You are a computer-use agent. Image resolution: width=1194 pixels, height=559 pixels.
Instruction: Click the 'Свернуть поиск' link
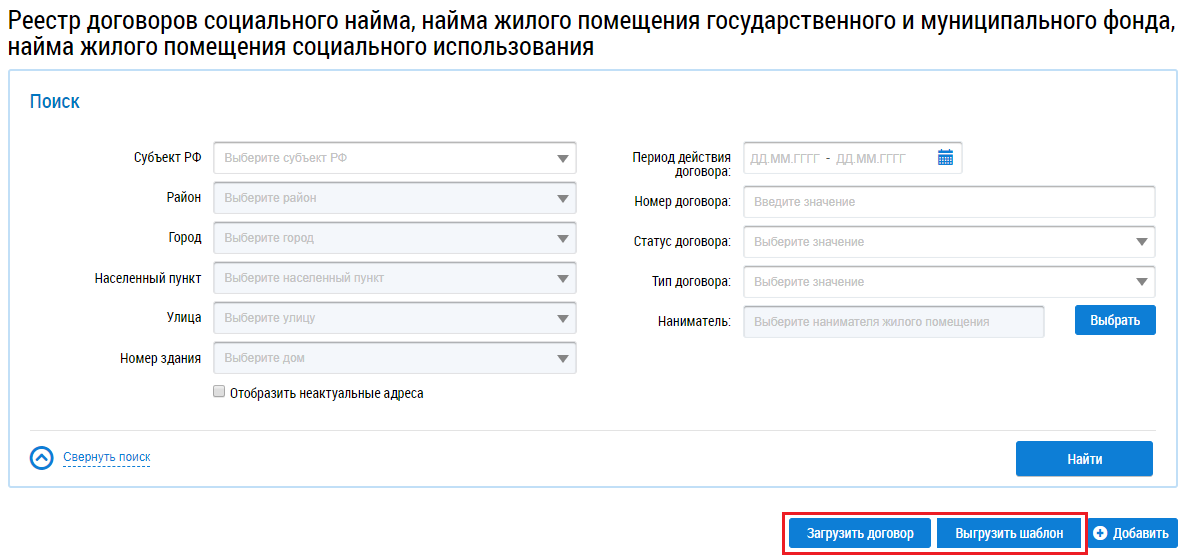pyautogui.click(x=107, y=458)
